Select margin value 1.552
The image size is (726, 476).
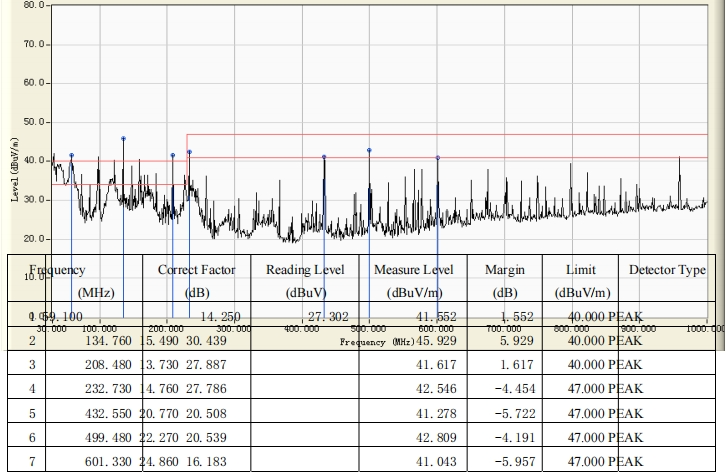517,317
